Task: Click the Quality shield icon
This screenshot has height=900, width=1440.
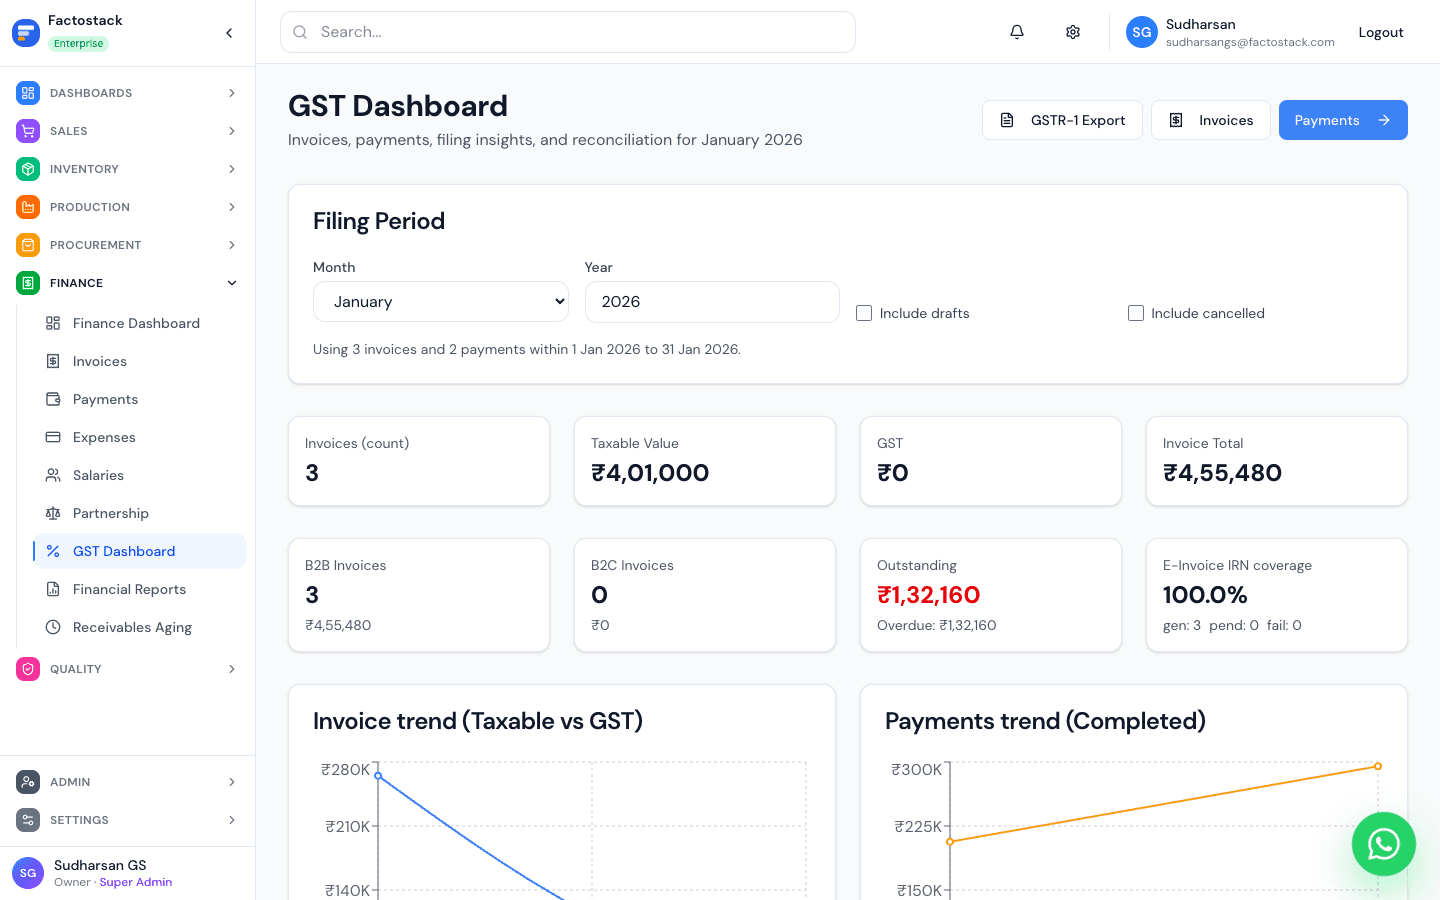Action: click(28, 669)
